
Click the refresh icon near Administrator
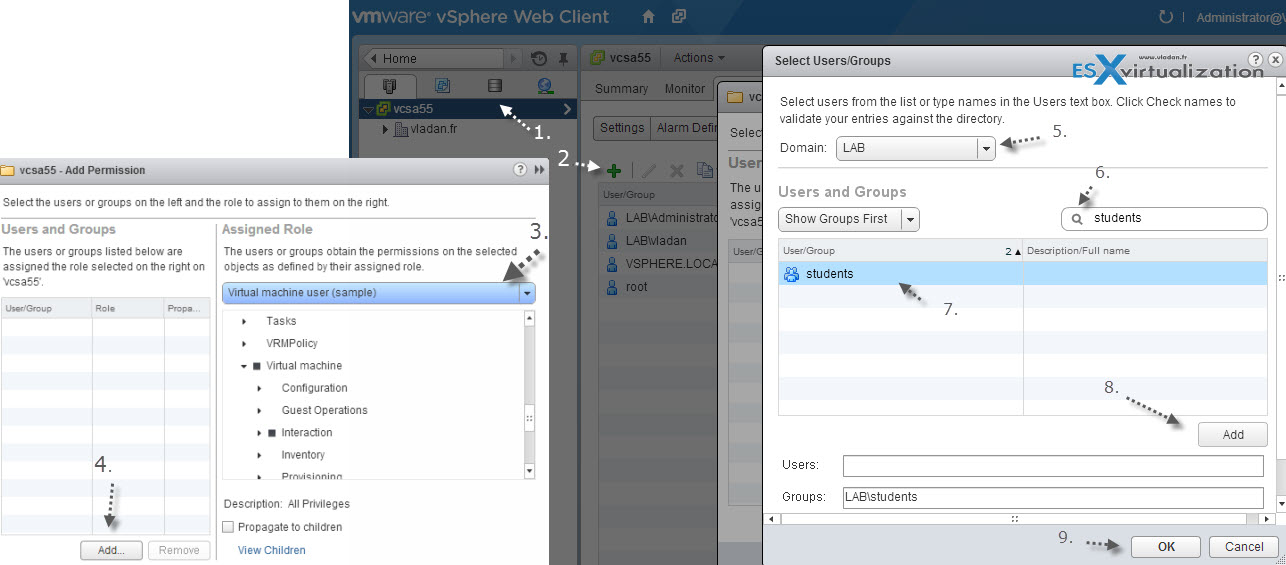click(x=1165, y=17)
